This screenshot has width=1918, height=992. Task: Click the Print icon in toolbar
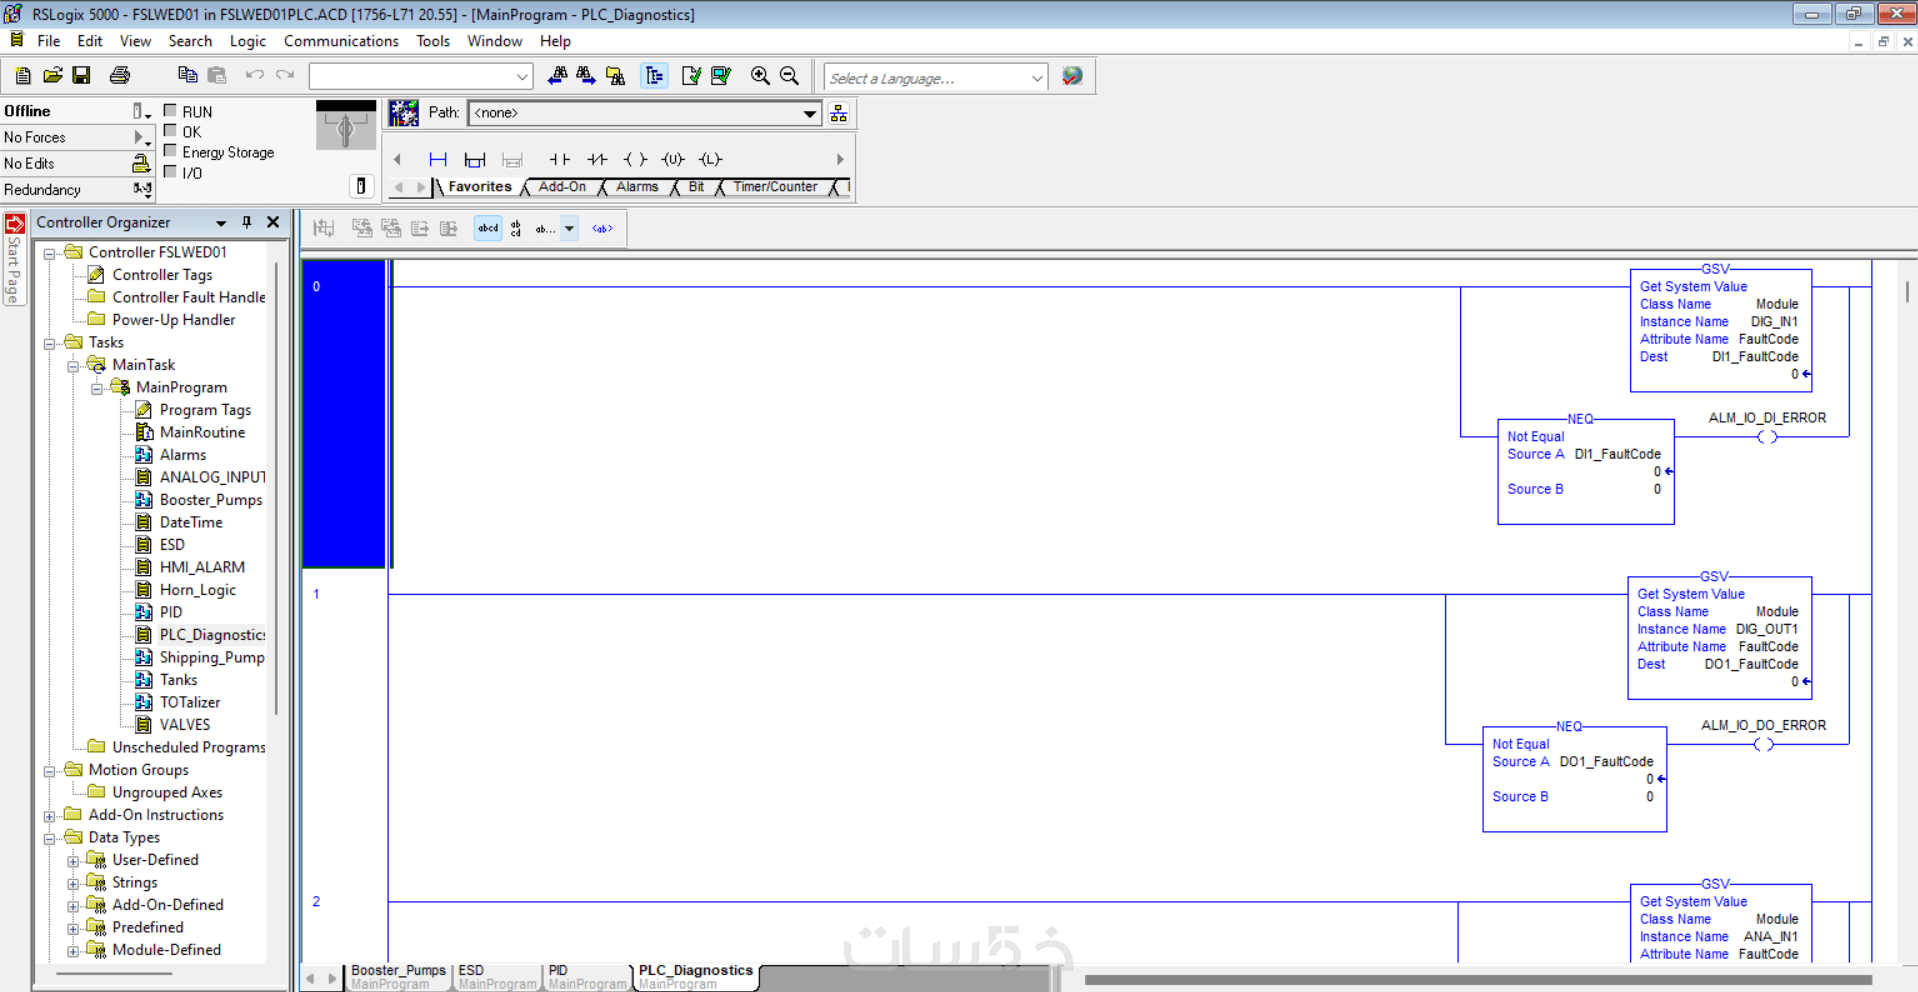click(x=120, y=75)
